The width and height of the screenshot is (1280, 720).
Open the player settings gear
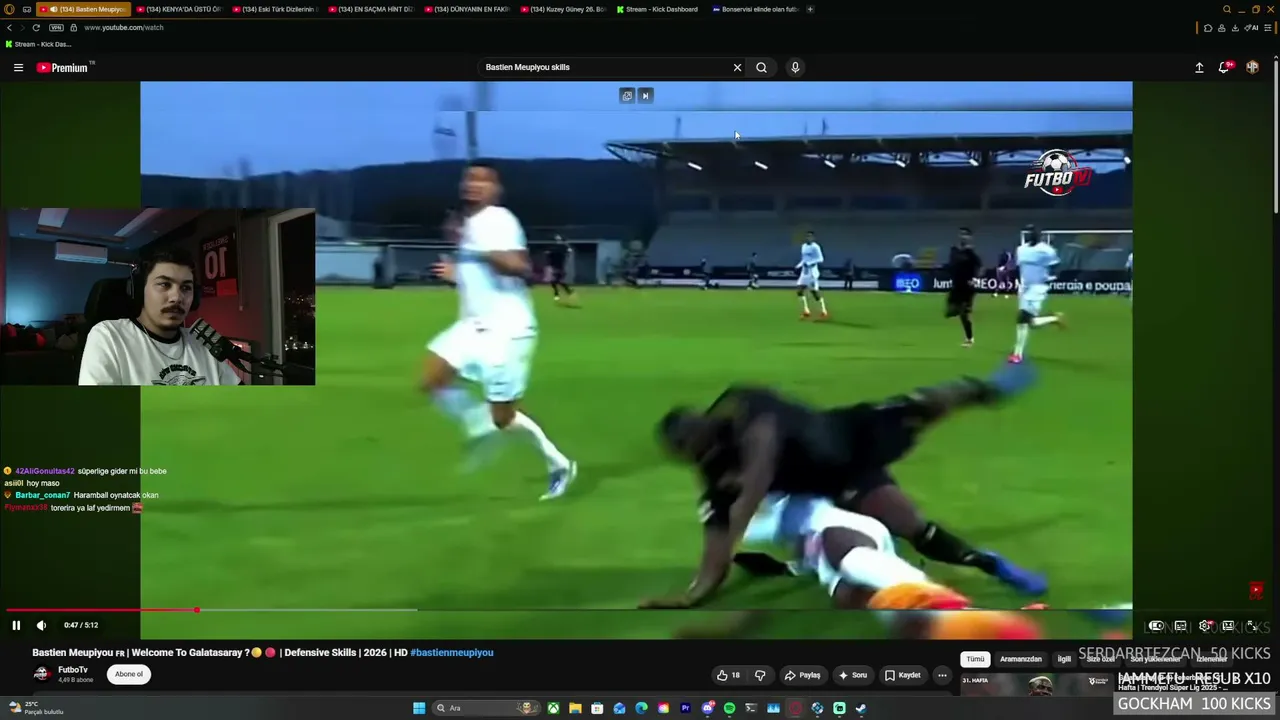tap(1205, 626)
